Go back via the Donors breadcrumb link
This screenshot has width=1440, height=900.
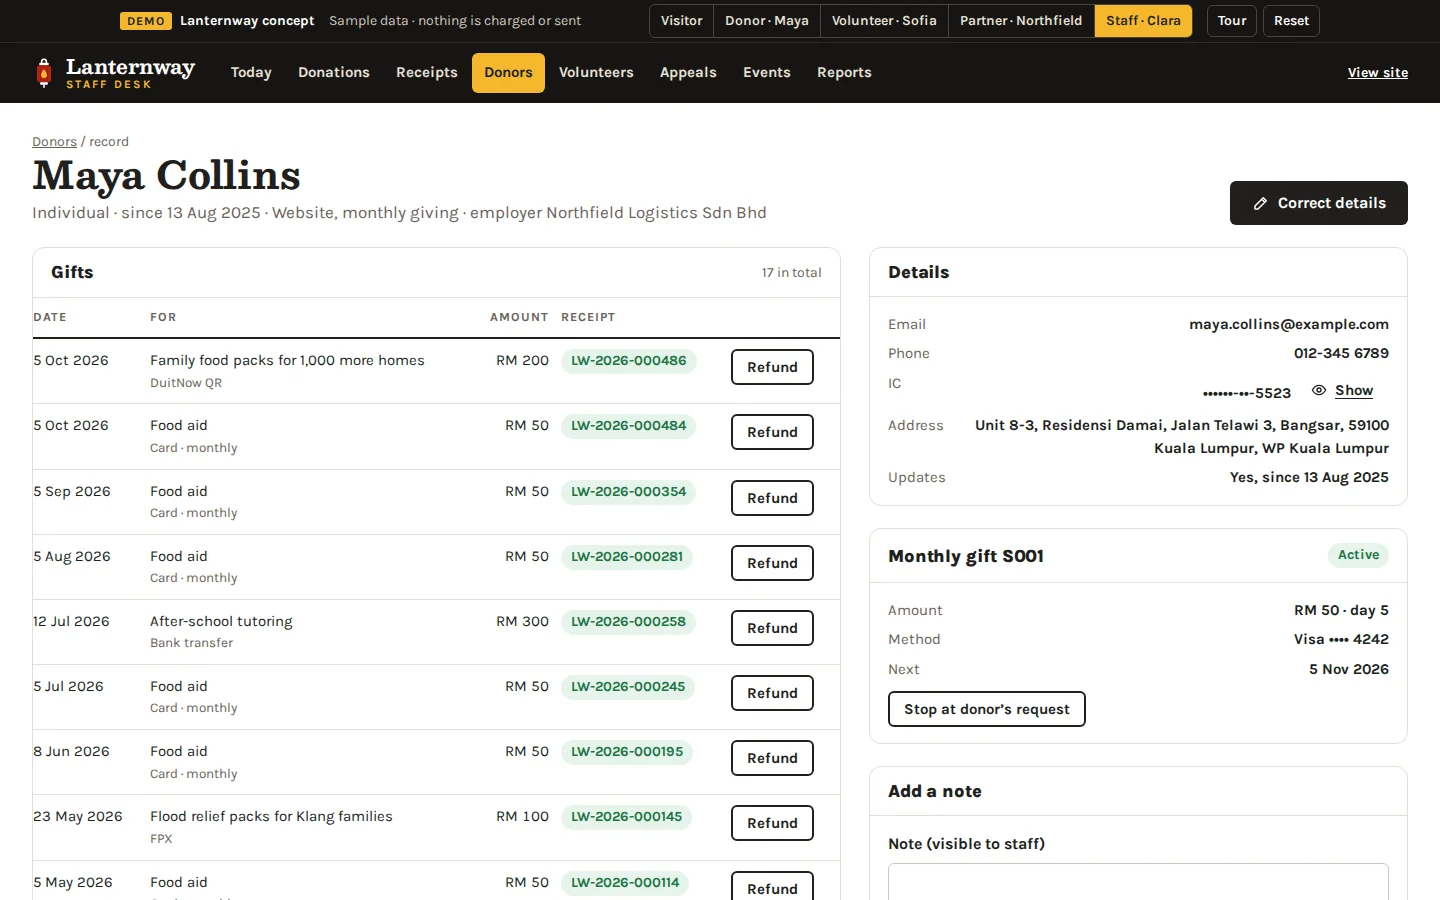[54, 142]
